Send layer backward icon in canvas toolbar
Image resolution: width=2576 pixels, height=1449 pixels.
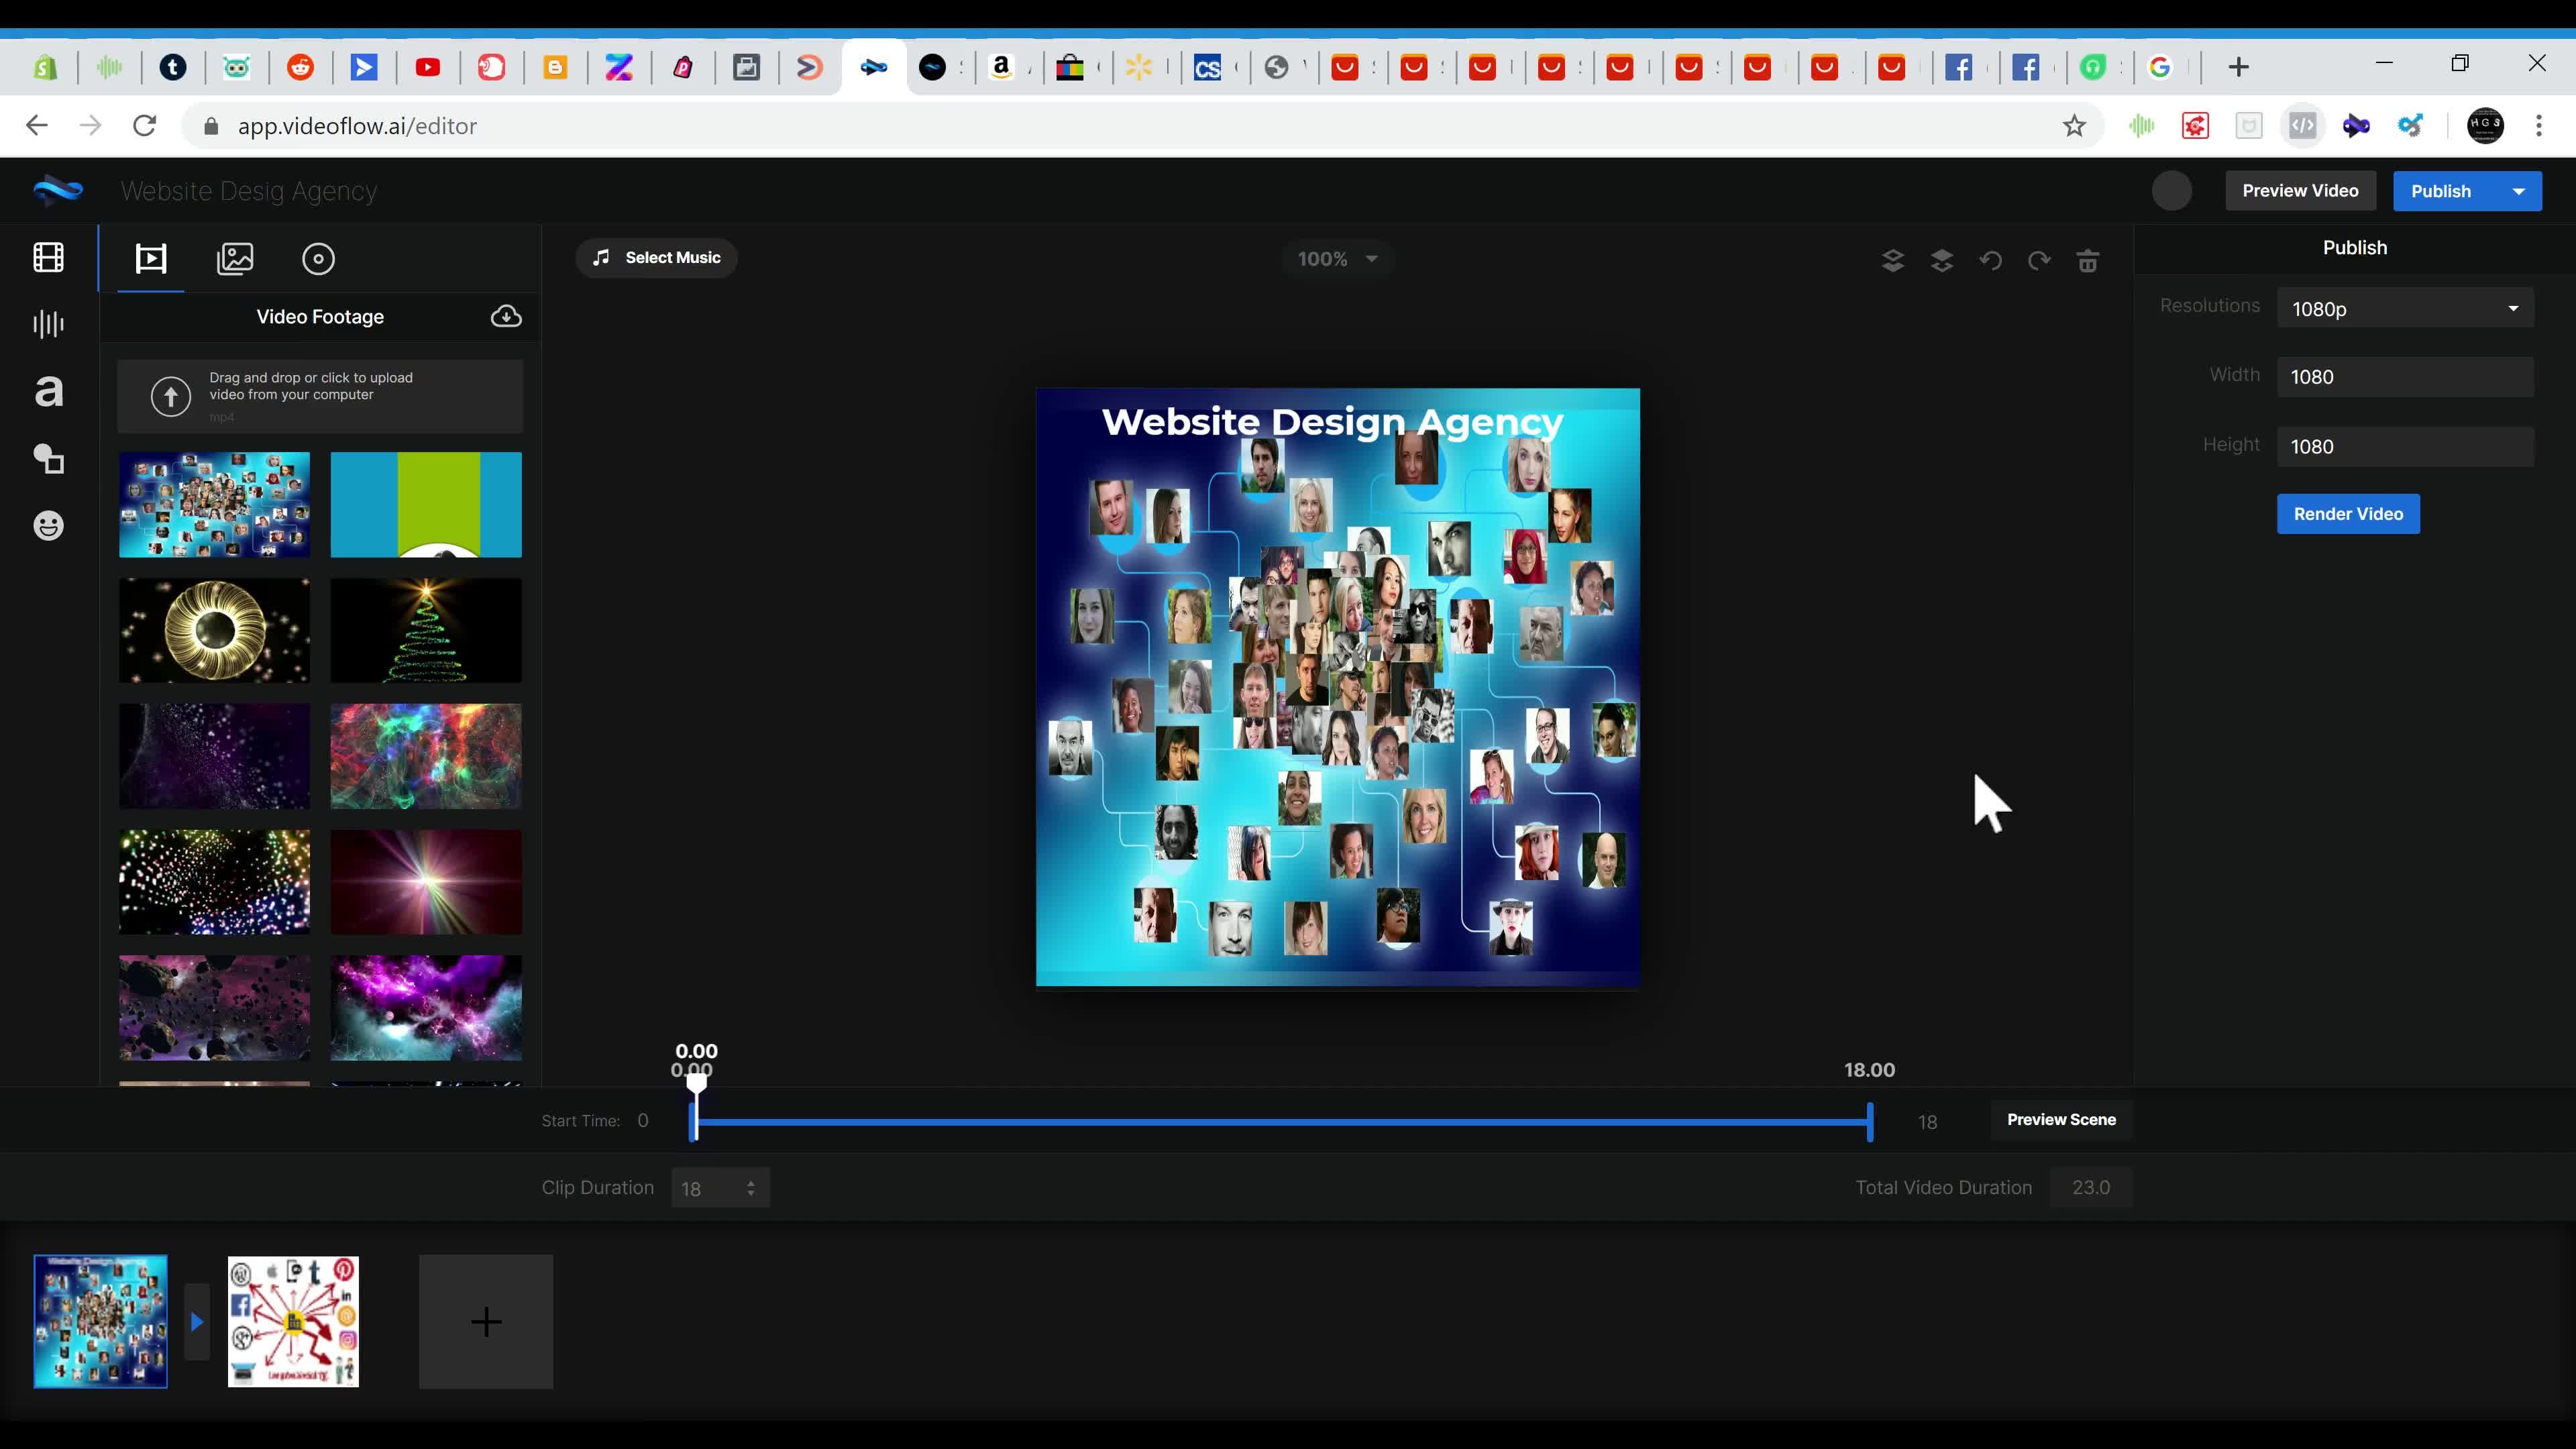tap(1893, 261)
